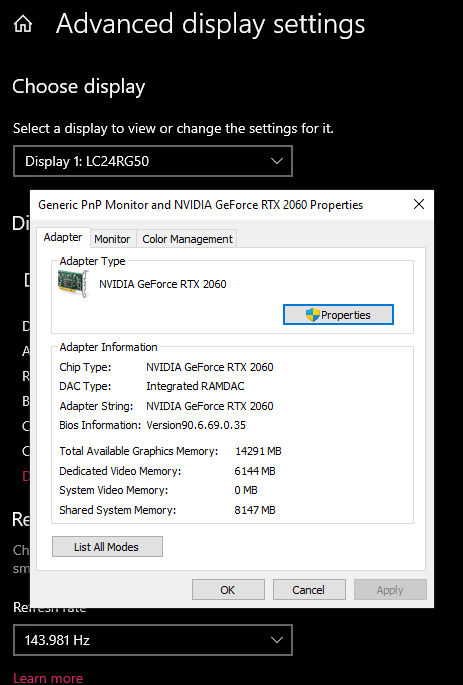This screenshot has height=685, width=463.
Task: Go to Settings home via house icon
Action: pyautogui.click(x=23, y=24)
